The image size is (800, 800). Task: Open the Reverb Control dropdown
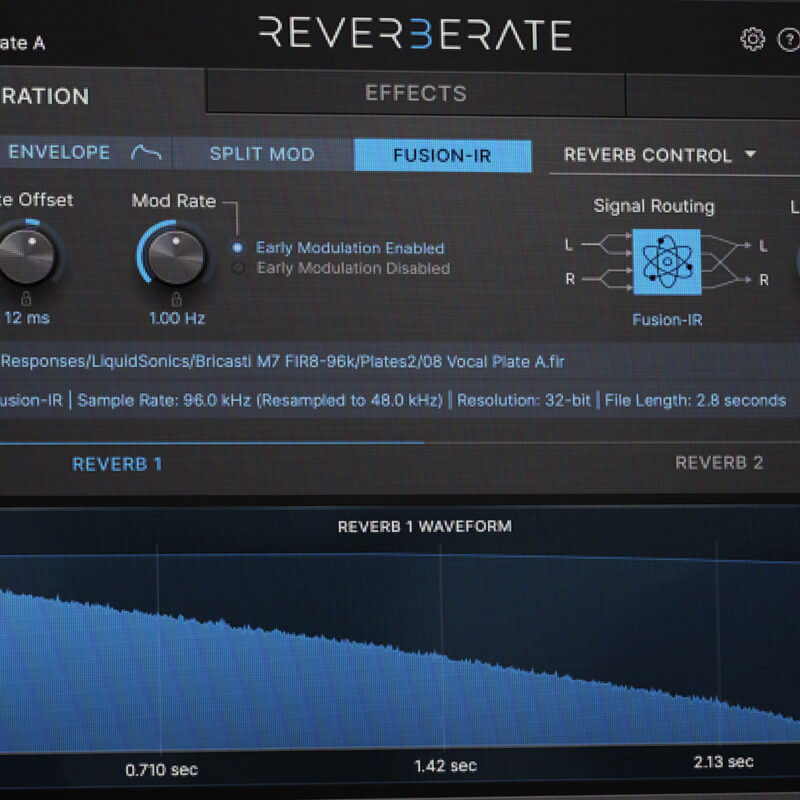pos(659,155)
